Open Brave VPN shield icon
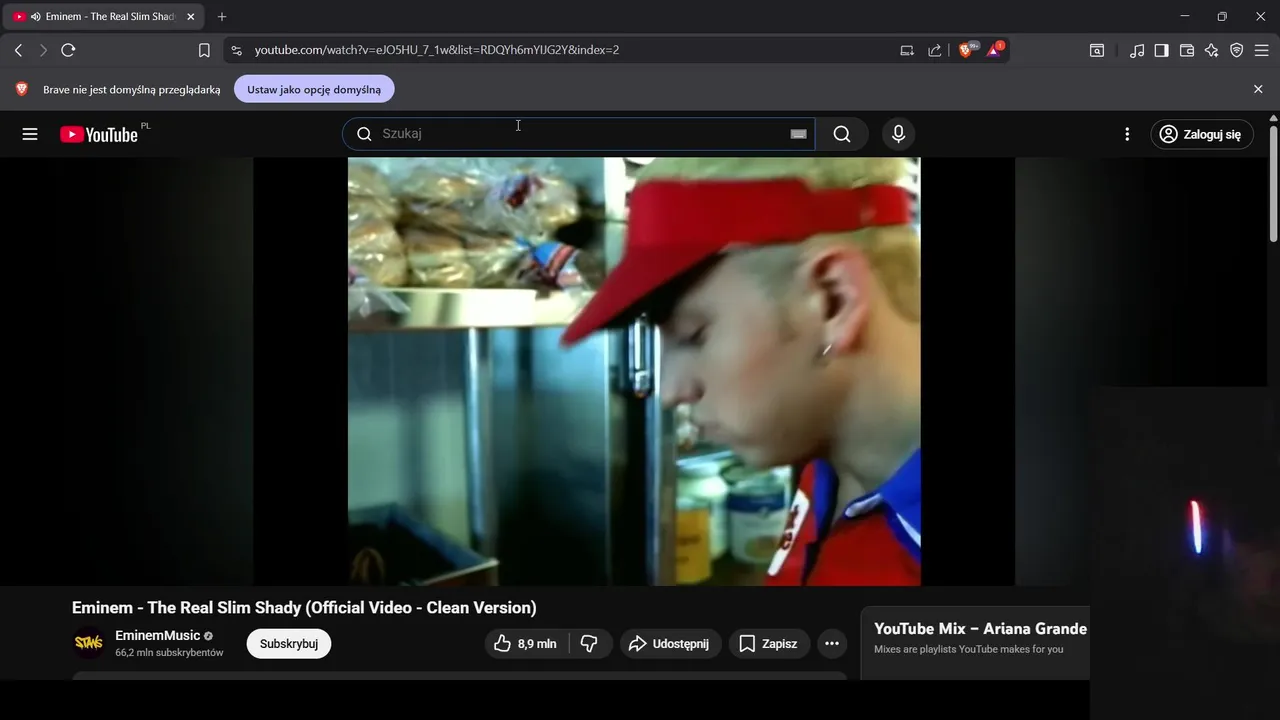 click(x=1237, y=50)
